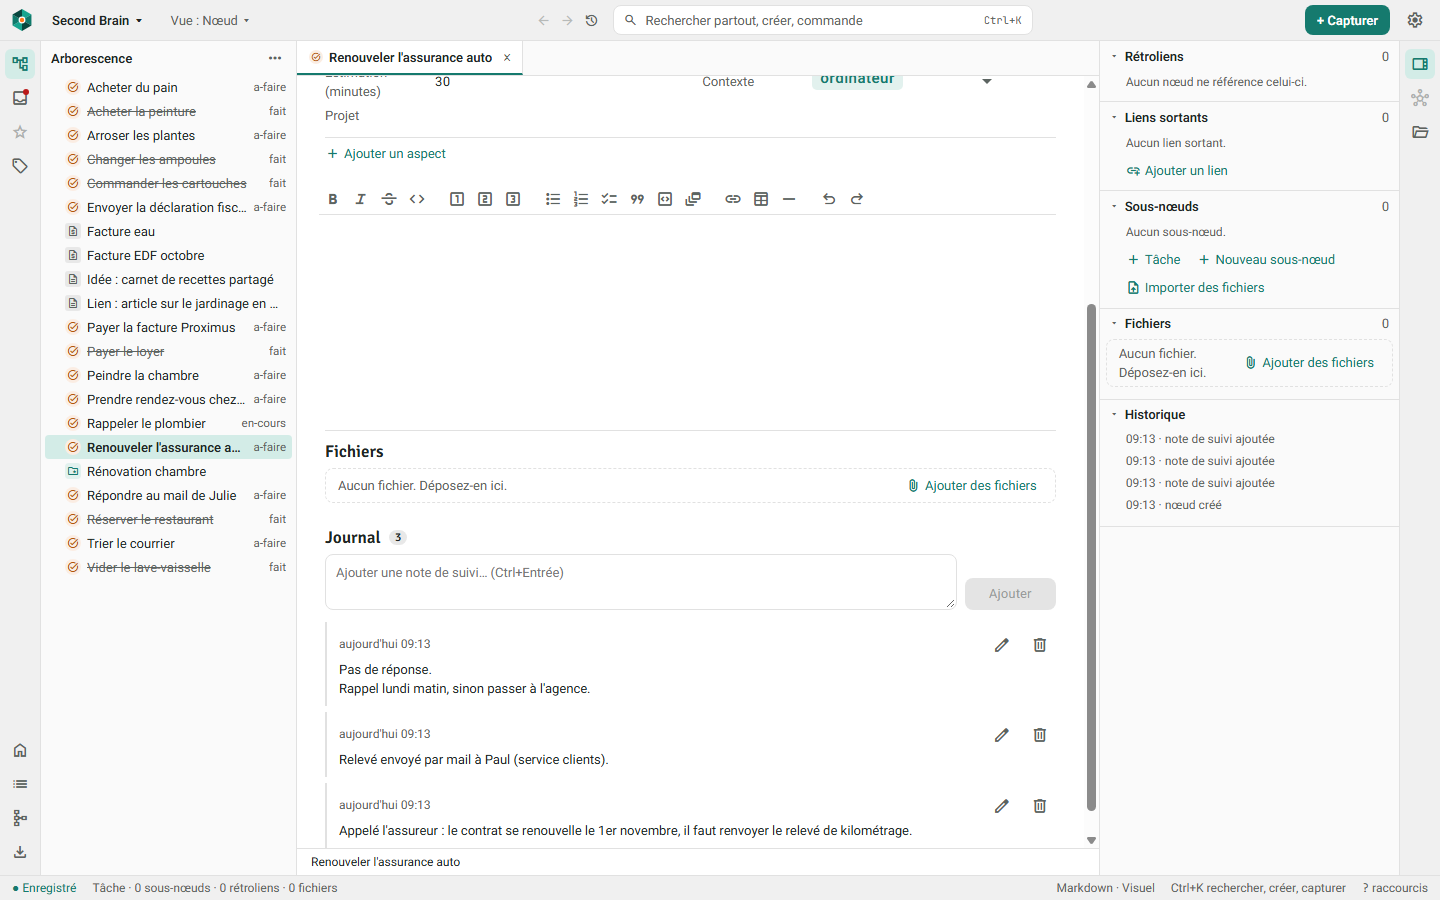Mark 'Acheter du pain' task as done
The width and height of the screenshot is (1440, 900).
[73, 87]
